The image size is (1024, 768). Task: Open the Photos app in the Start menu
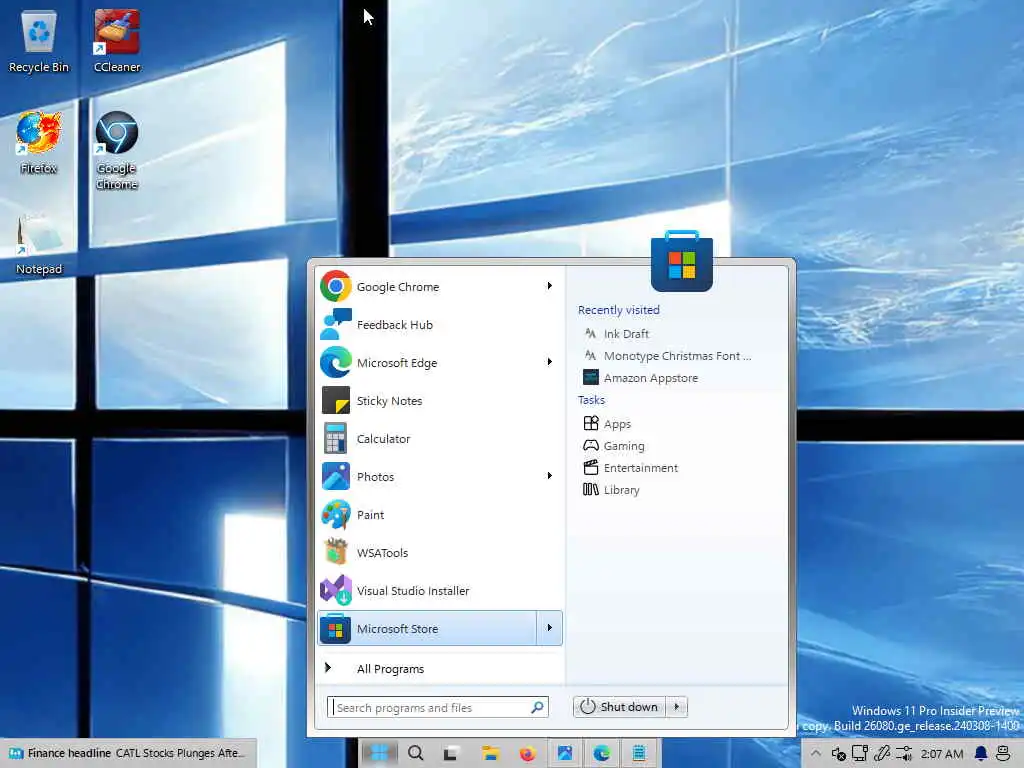click(428, 477)
